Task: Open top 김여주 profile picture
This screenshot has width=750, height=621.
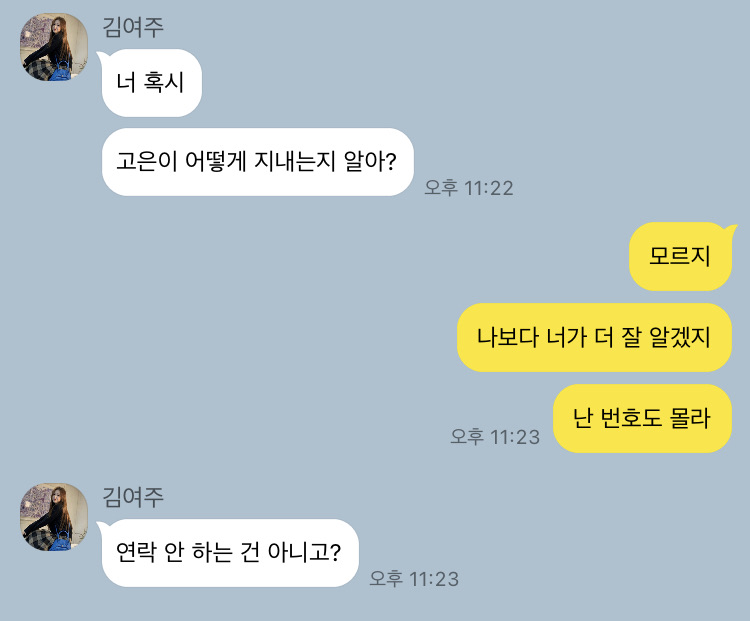Action: click(x=54, y=47)
